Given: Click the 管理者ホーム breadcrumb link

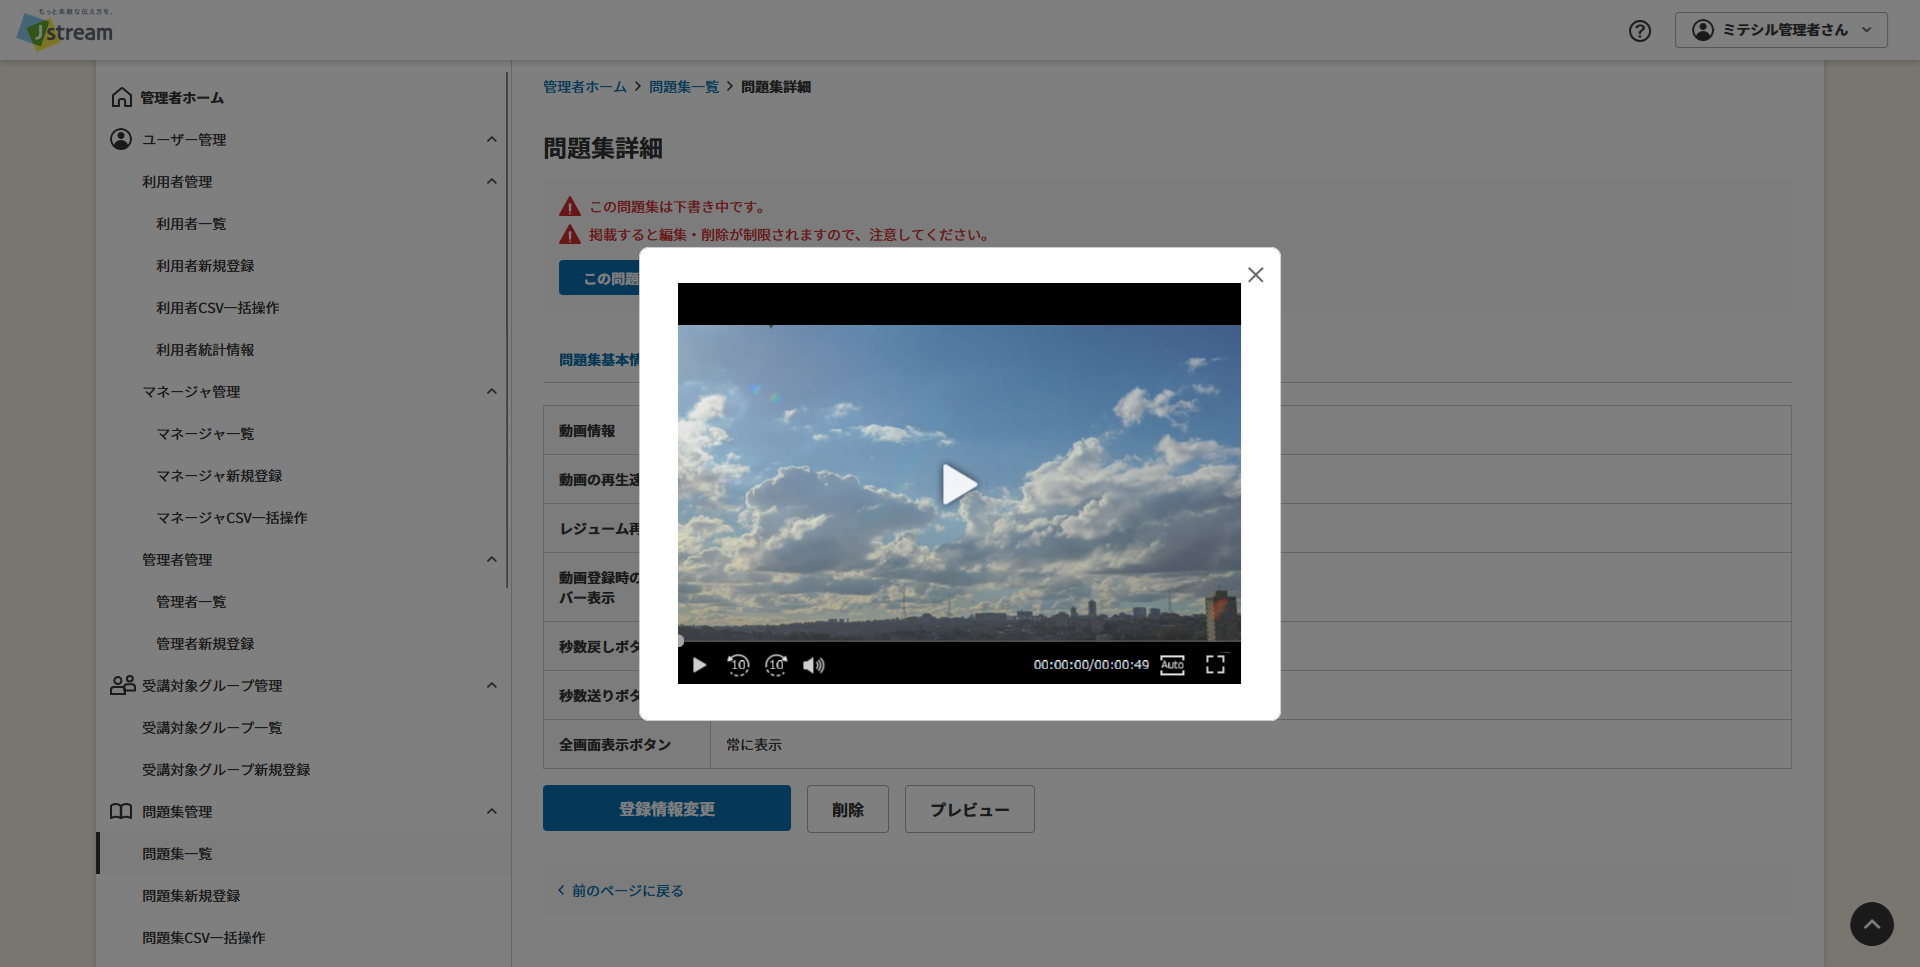Looking at the screenshot, I should tap(585, 87).
